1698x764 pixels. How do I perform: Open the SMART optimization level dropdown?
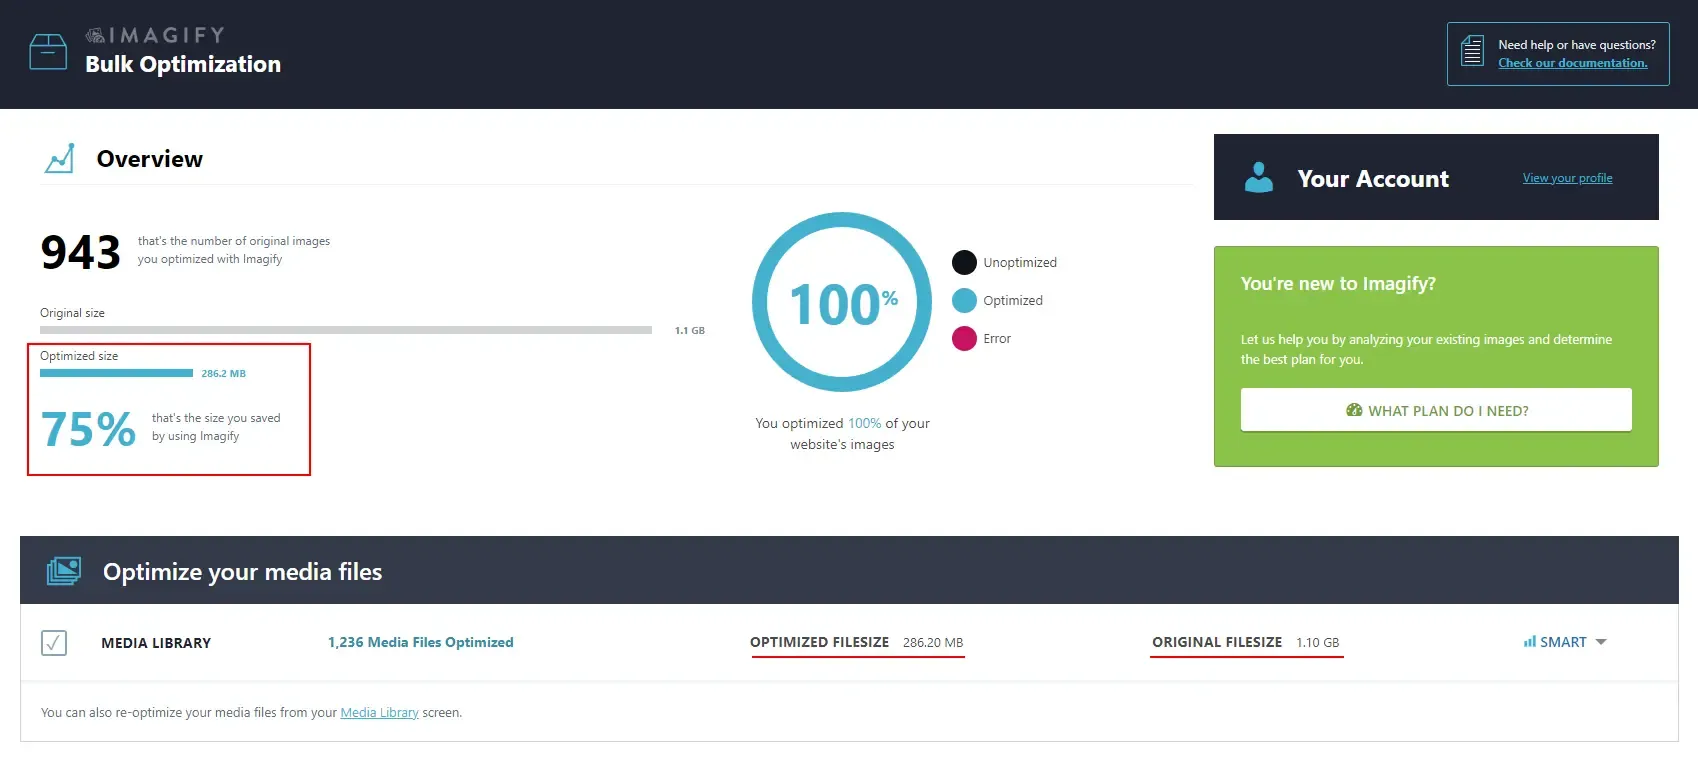(1564, 642)
